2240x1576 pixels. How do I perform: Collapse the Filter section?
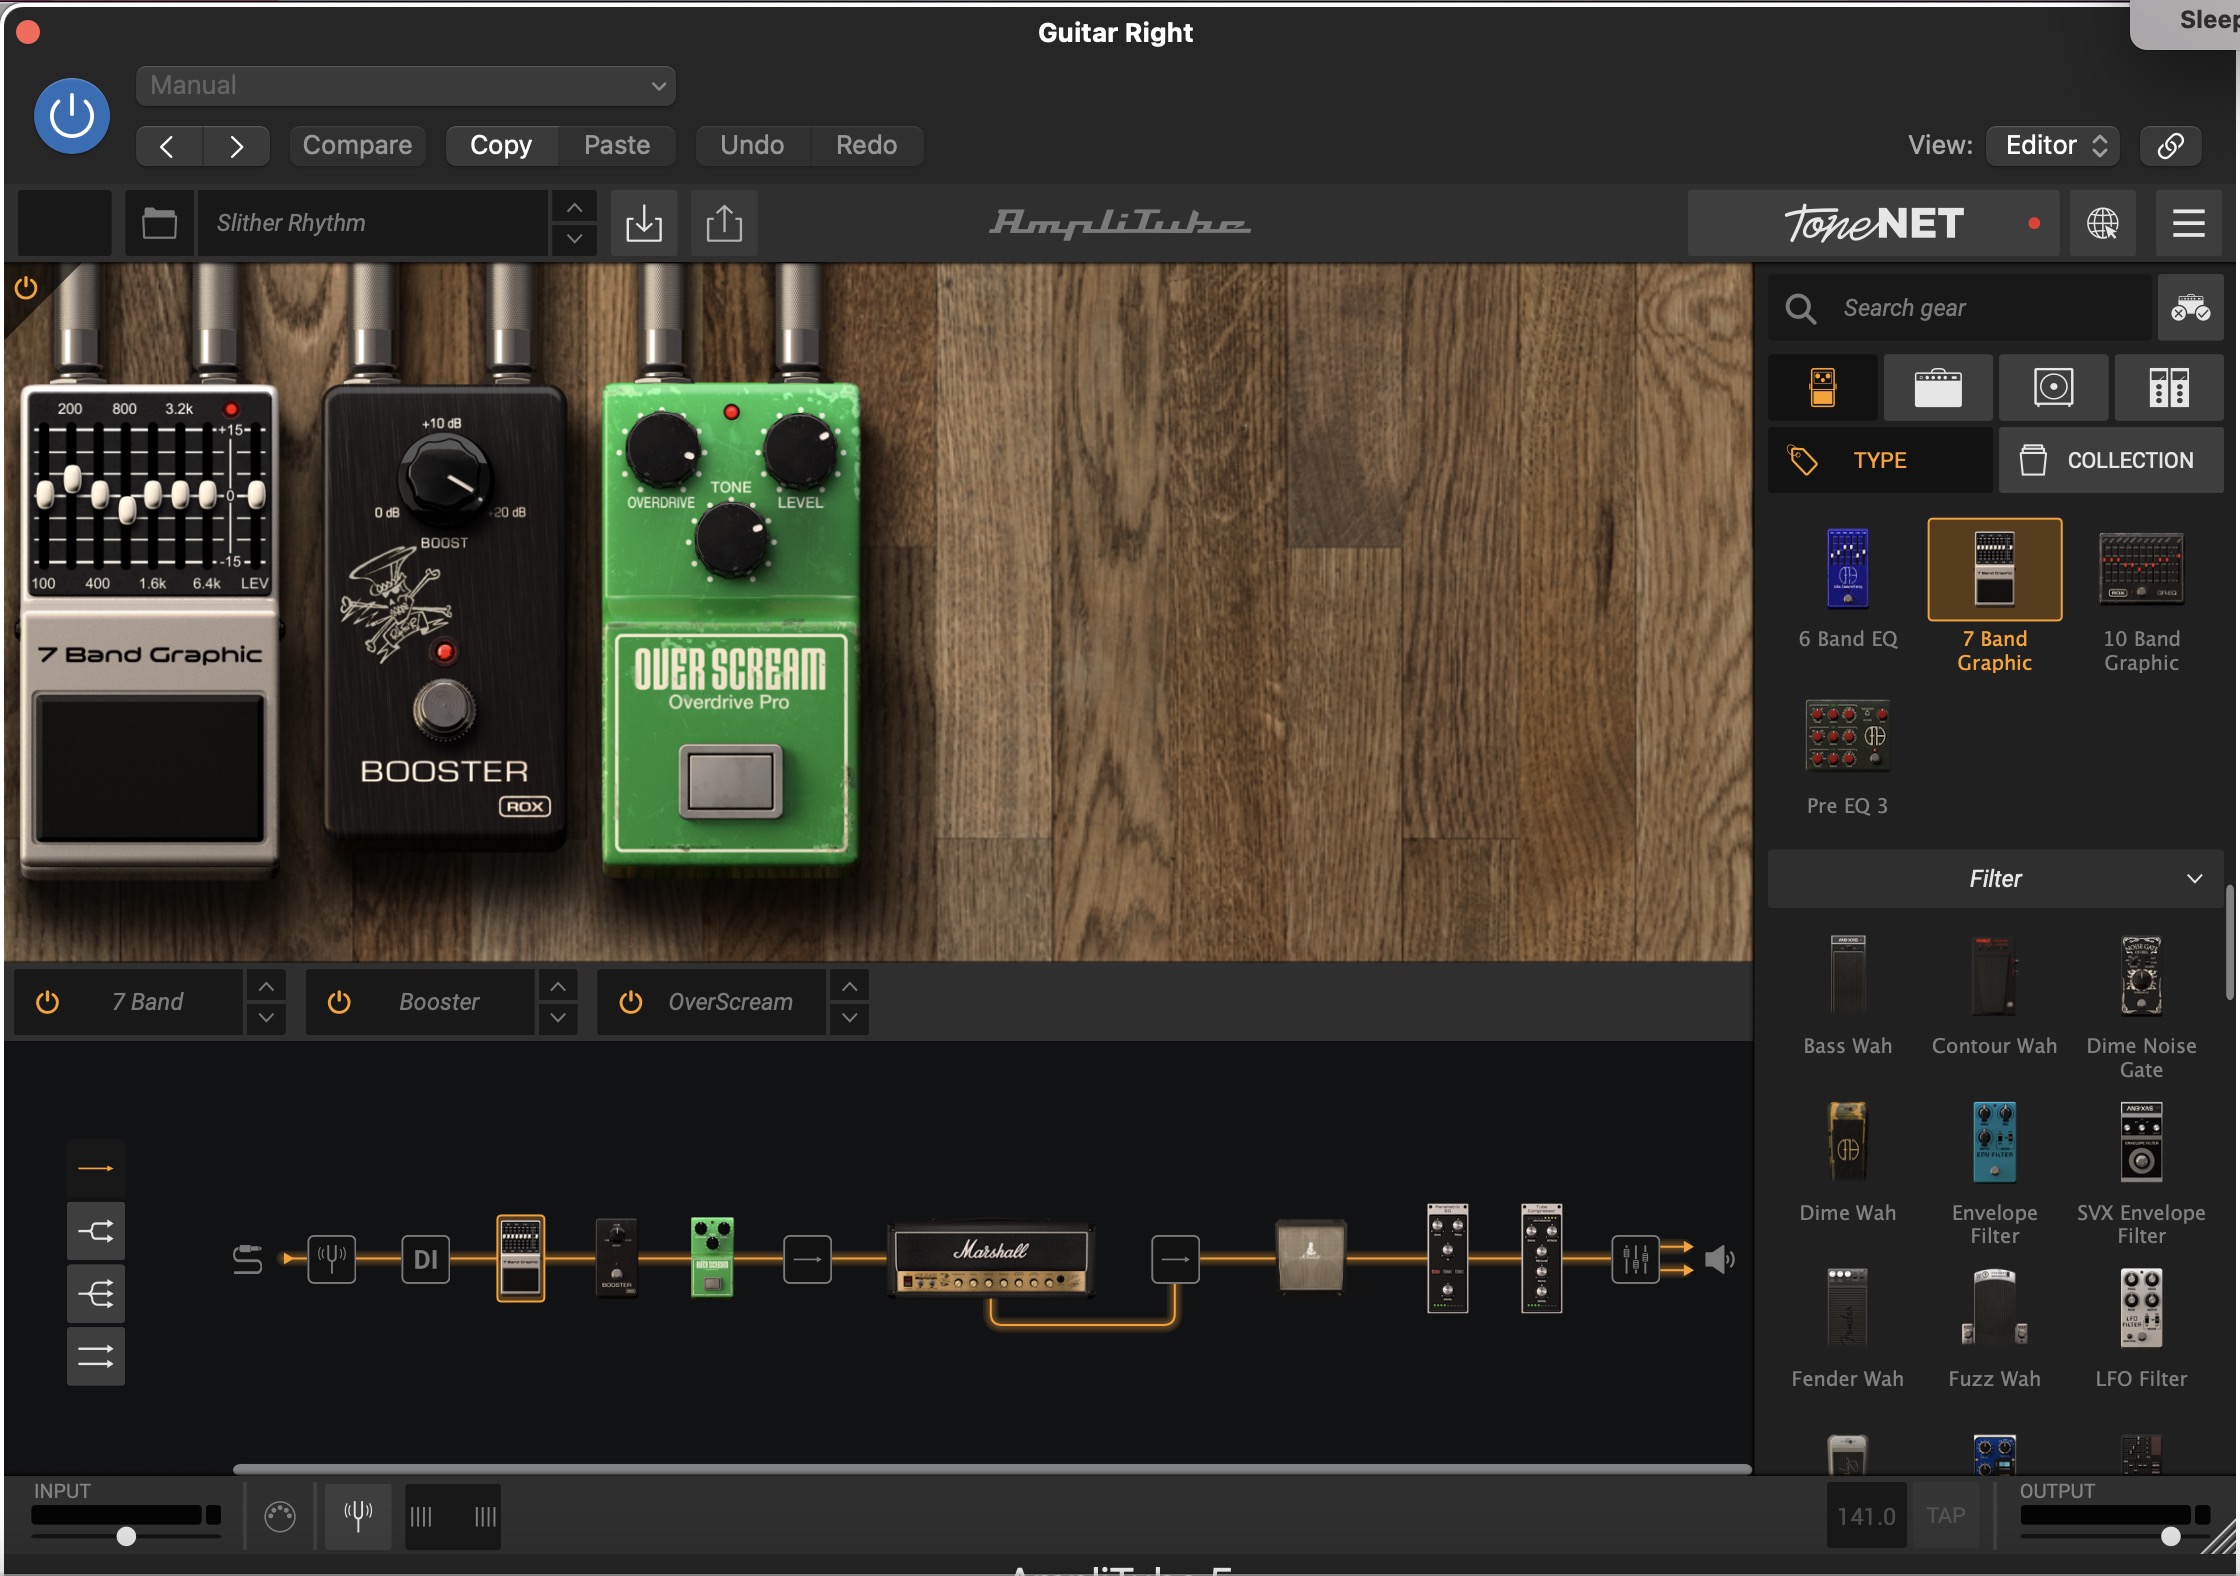1995,879
